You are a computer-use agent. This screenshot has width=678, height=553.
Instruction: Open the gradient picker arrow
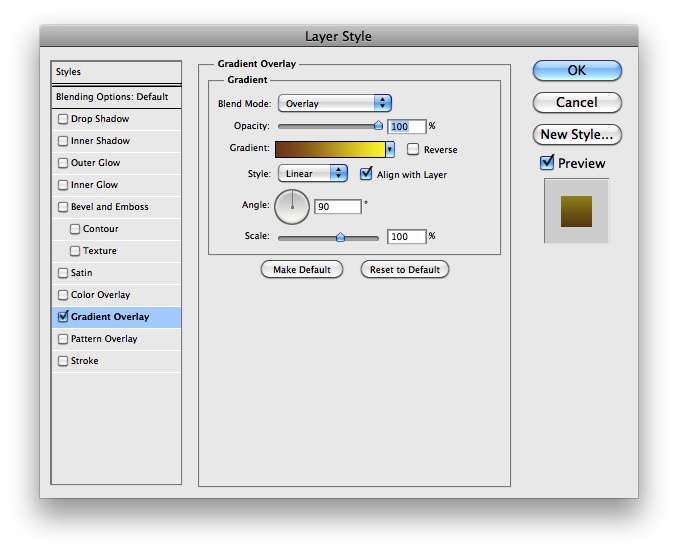[x=390, y=150]
